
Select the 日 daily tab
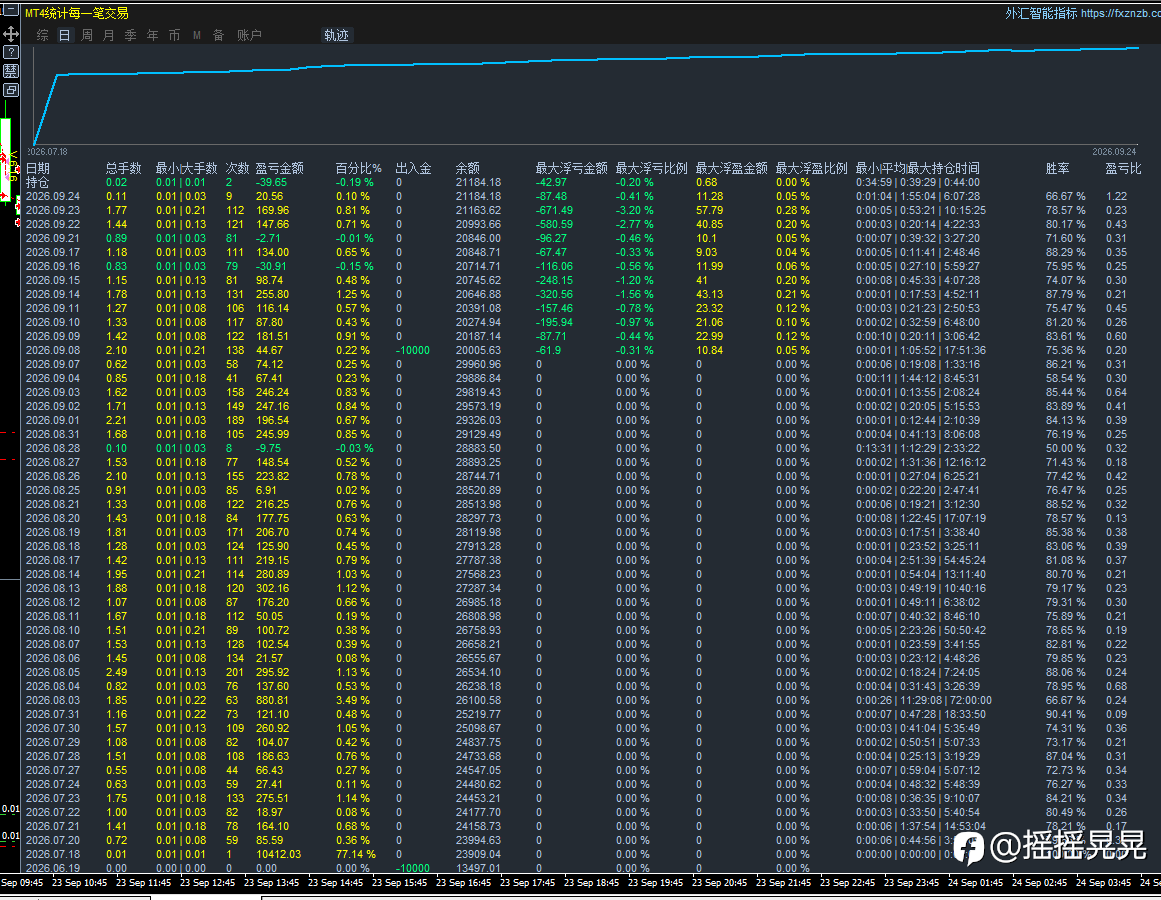64,35
